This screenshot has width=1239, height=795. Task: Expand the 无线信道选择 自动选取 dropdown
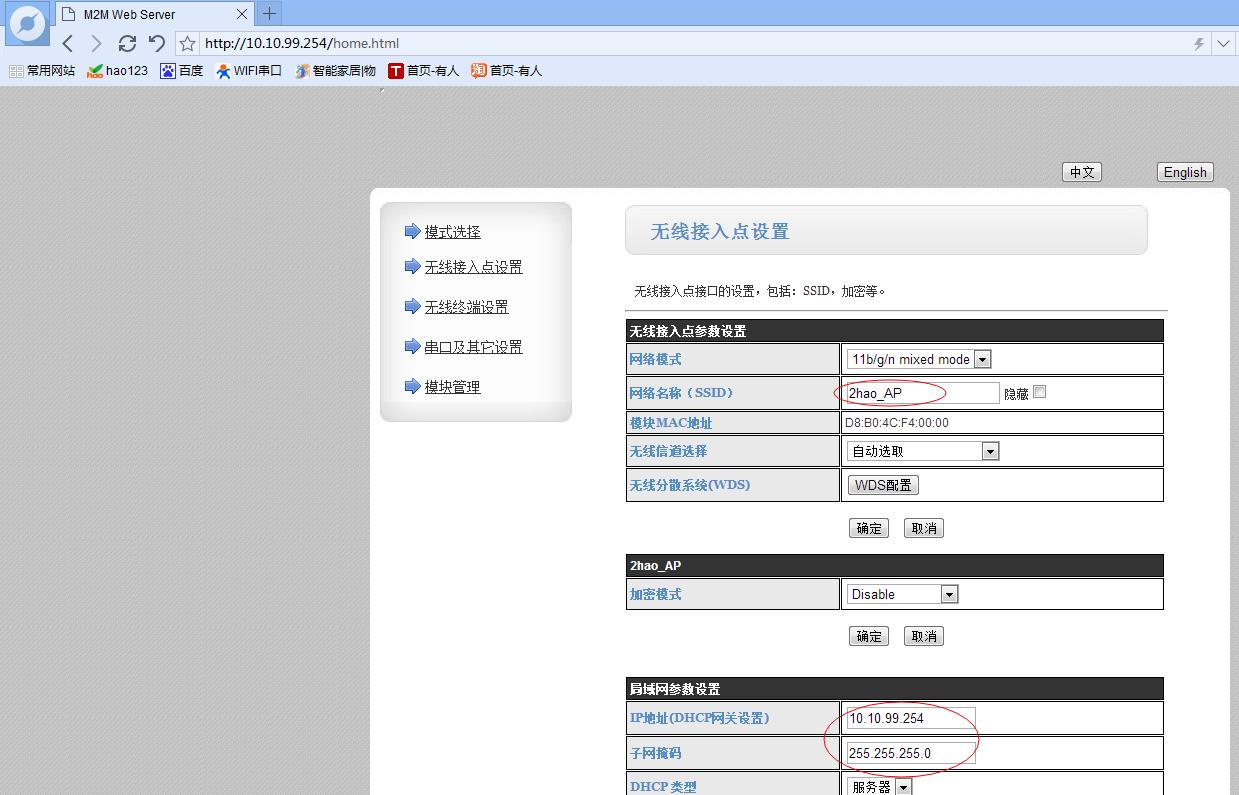(922, 451)
